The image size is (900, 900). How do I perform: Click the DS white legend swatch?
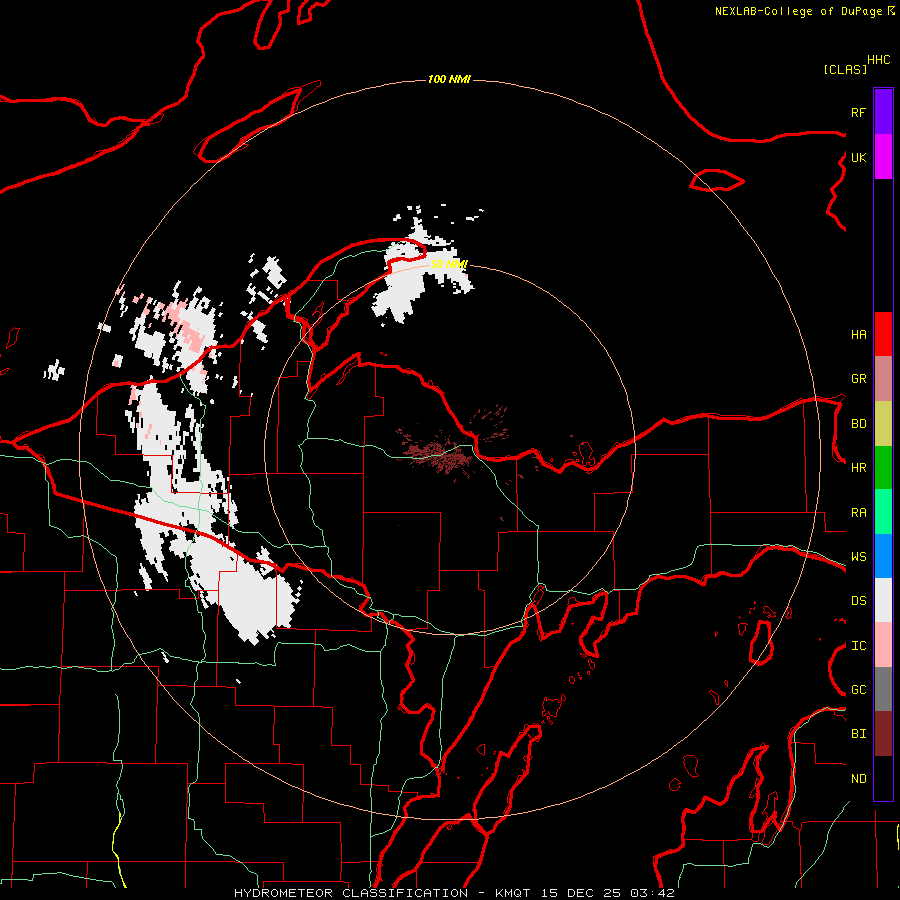883,600
